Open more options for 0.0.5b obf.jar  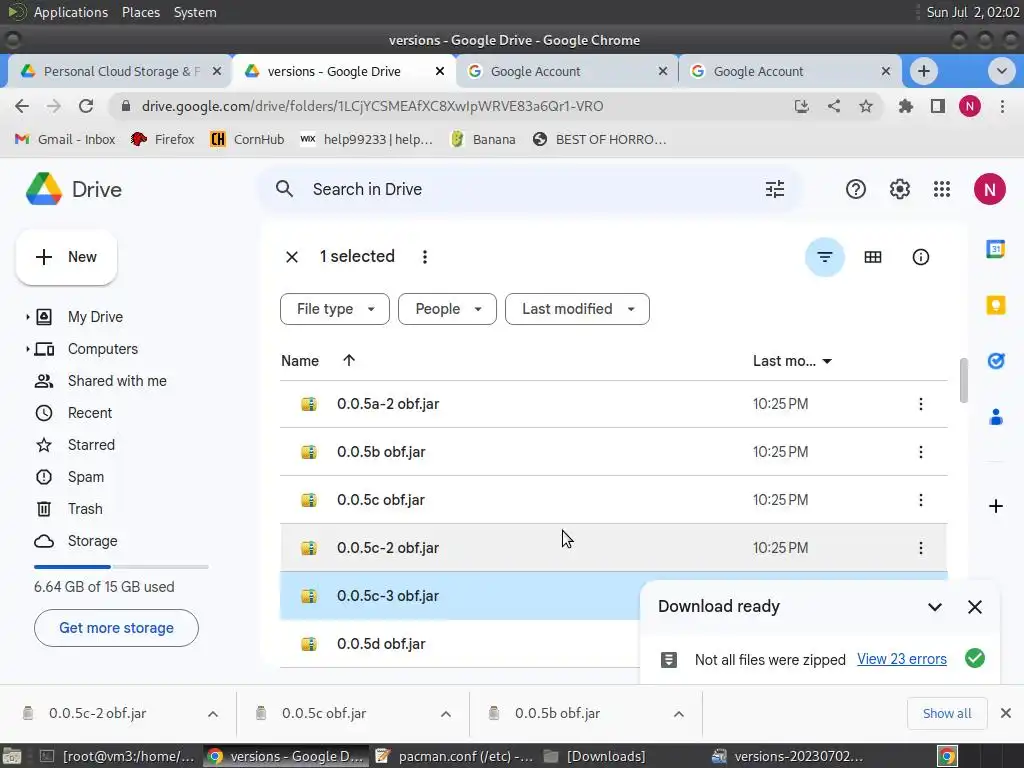[x=921, y=452]
